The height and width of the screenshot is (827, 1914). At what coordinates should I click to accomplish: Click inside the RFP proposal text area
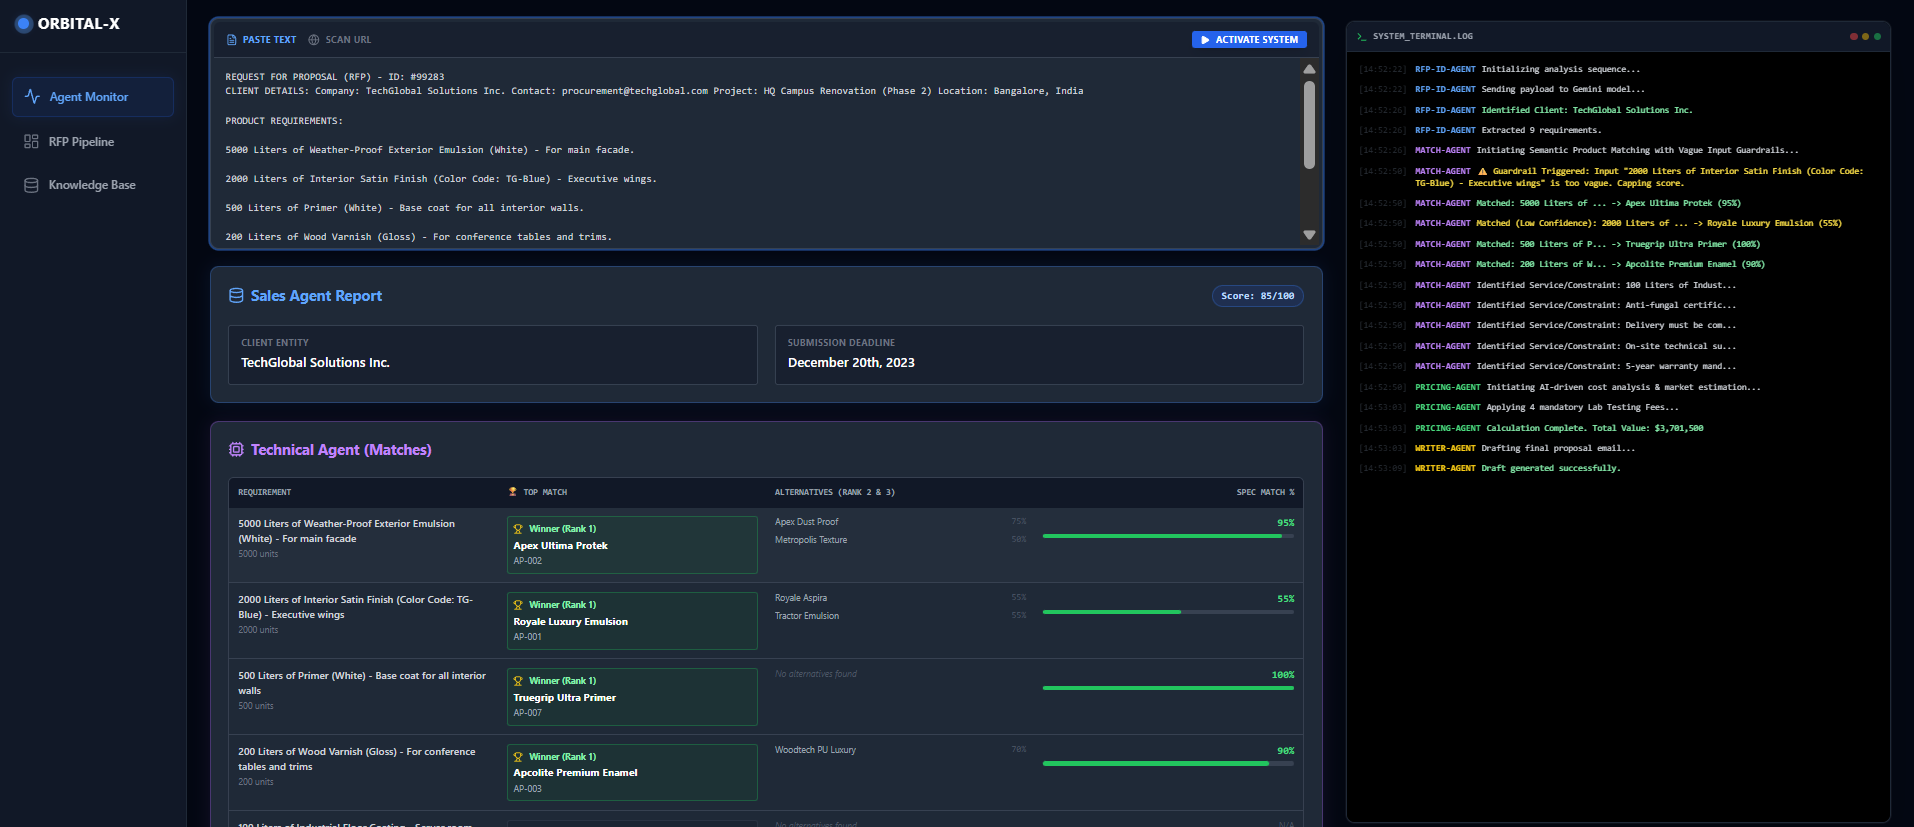756,153
